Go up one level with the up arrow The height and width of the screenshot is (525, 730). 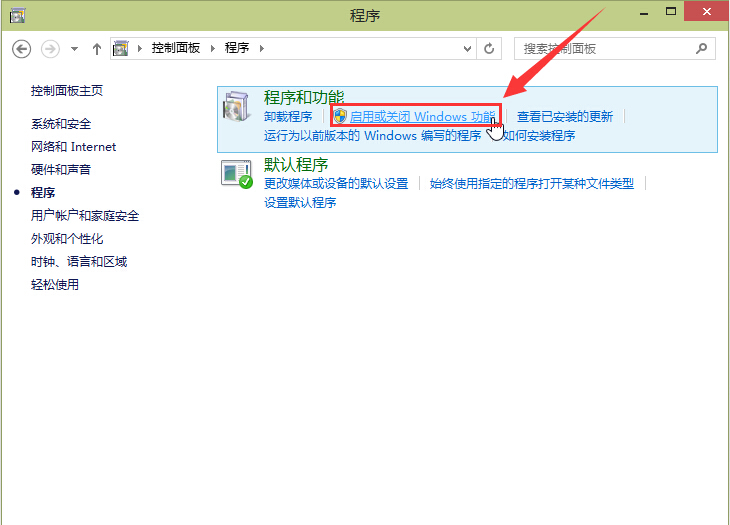[x=97, y=48]
